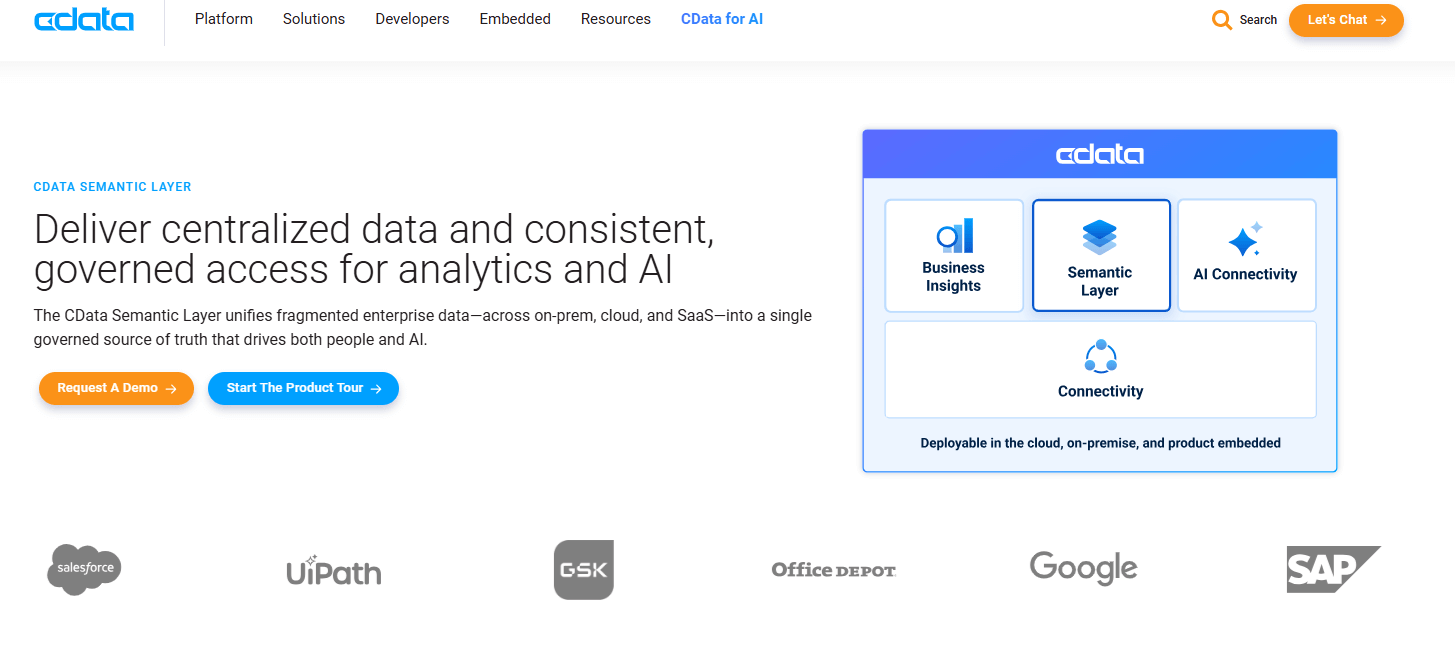Viewport: 1455px width, 664px height.
Task: Click the Request A Demo button
Action: [x=116, y=388]
